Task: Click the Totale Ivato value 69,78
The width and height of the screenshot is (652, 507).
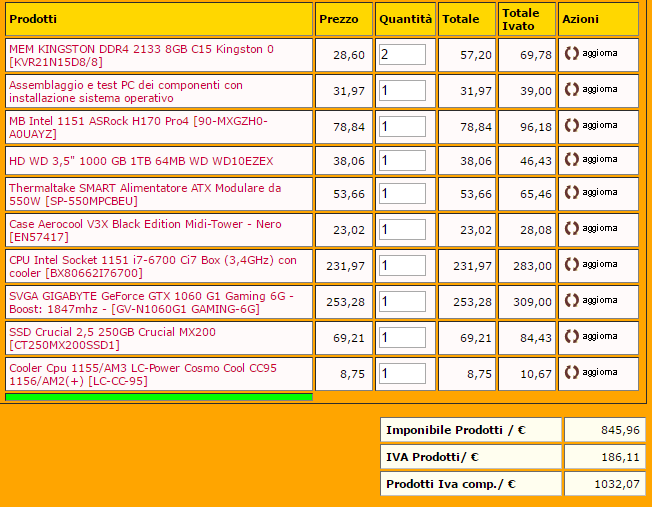Action: [x=536, y=55]
